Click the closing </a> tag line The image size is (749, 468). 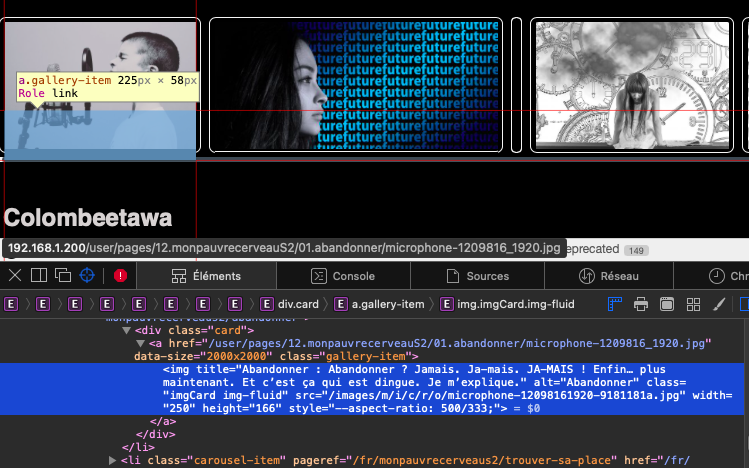coord(163,422)
